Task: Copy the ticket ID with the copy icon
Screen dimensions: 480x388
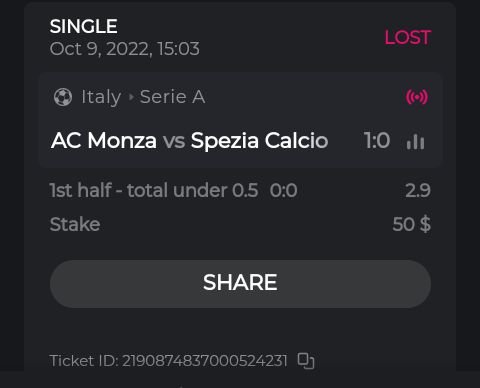Action: (x=306, y=361)
